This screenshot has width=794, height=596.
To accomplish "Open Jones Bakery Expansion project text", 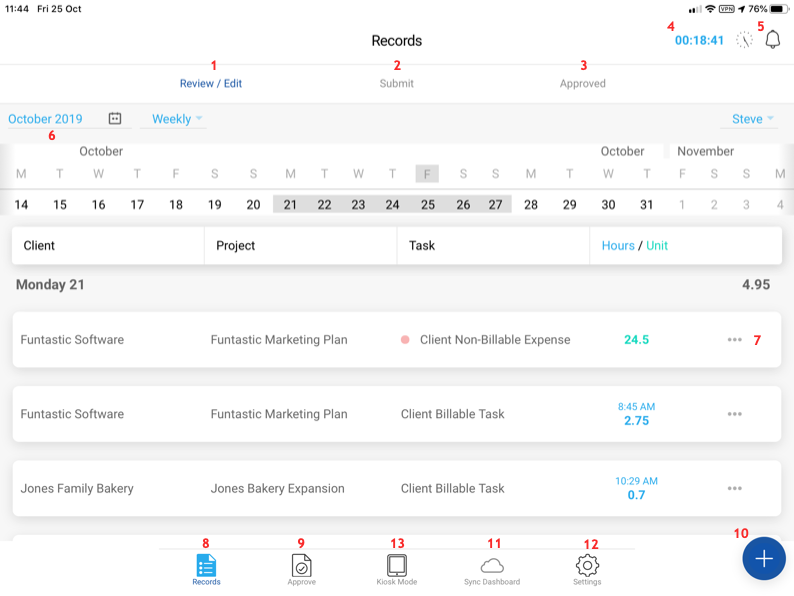I will pos(277,488).
